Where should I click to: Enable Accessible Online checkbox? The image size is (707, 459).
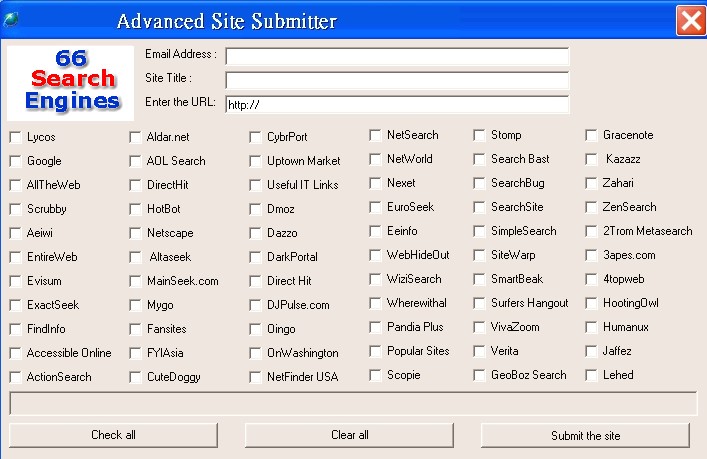tap(16, 353)
